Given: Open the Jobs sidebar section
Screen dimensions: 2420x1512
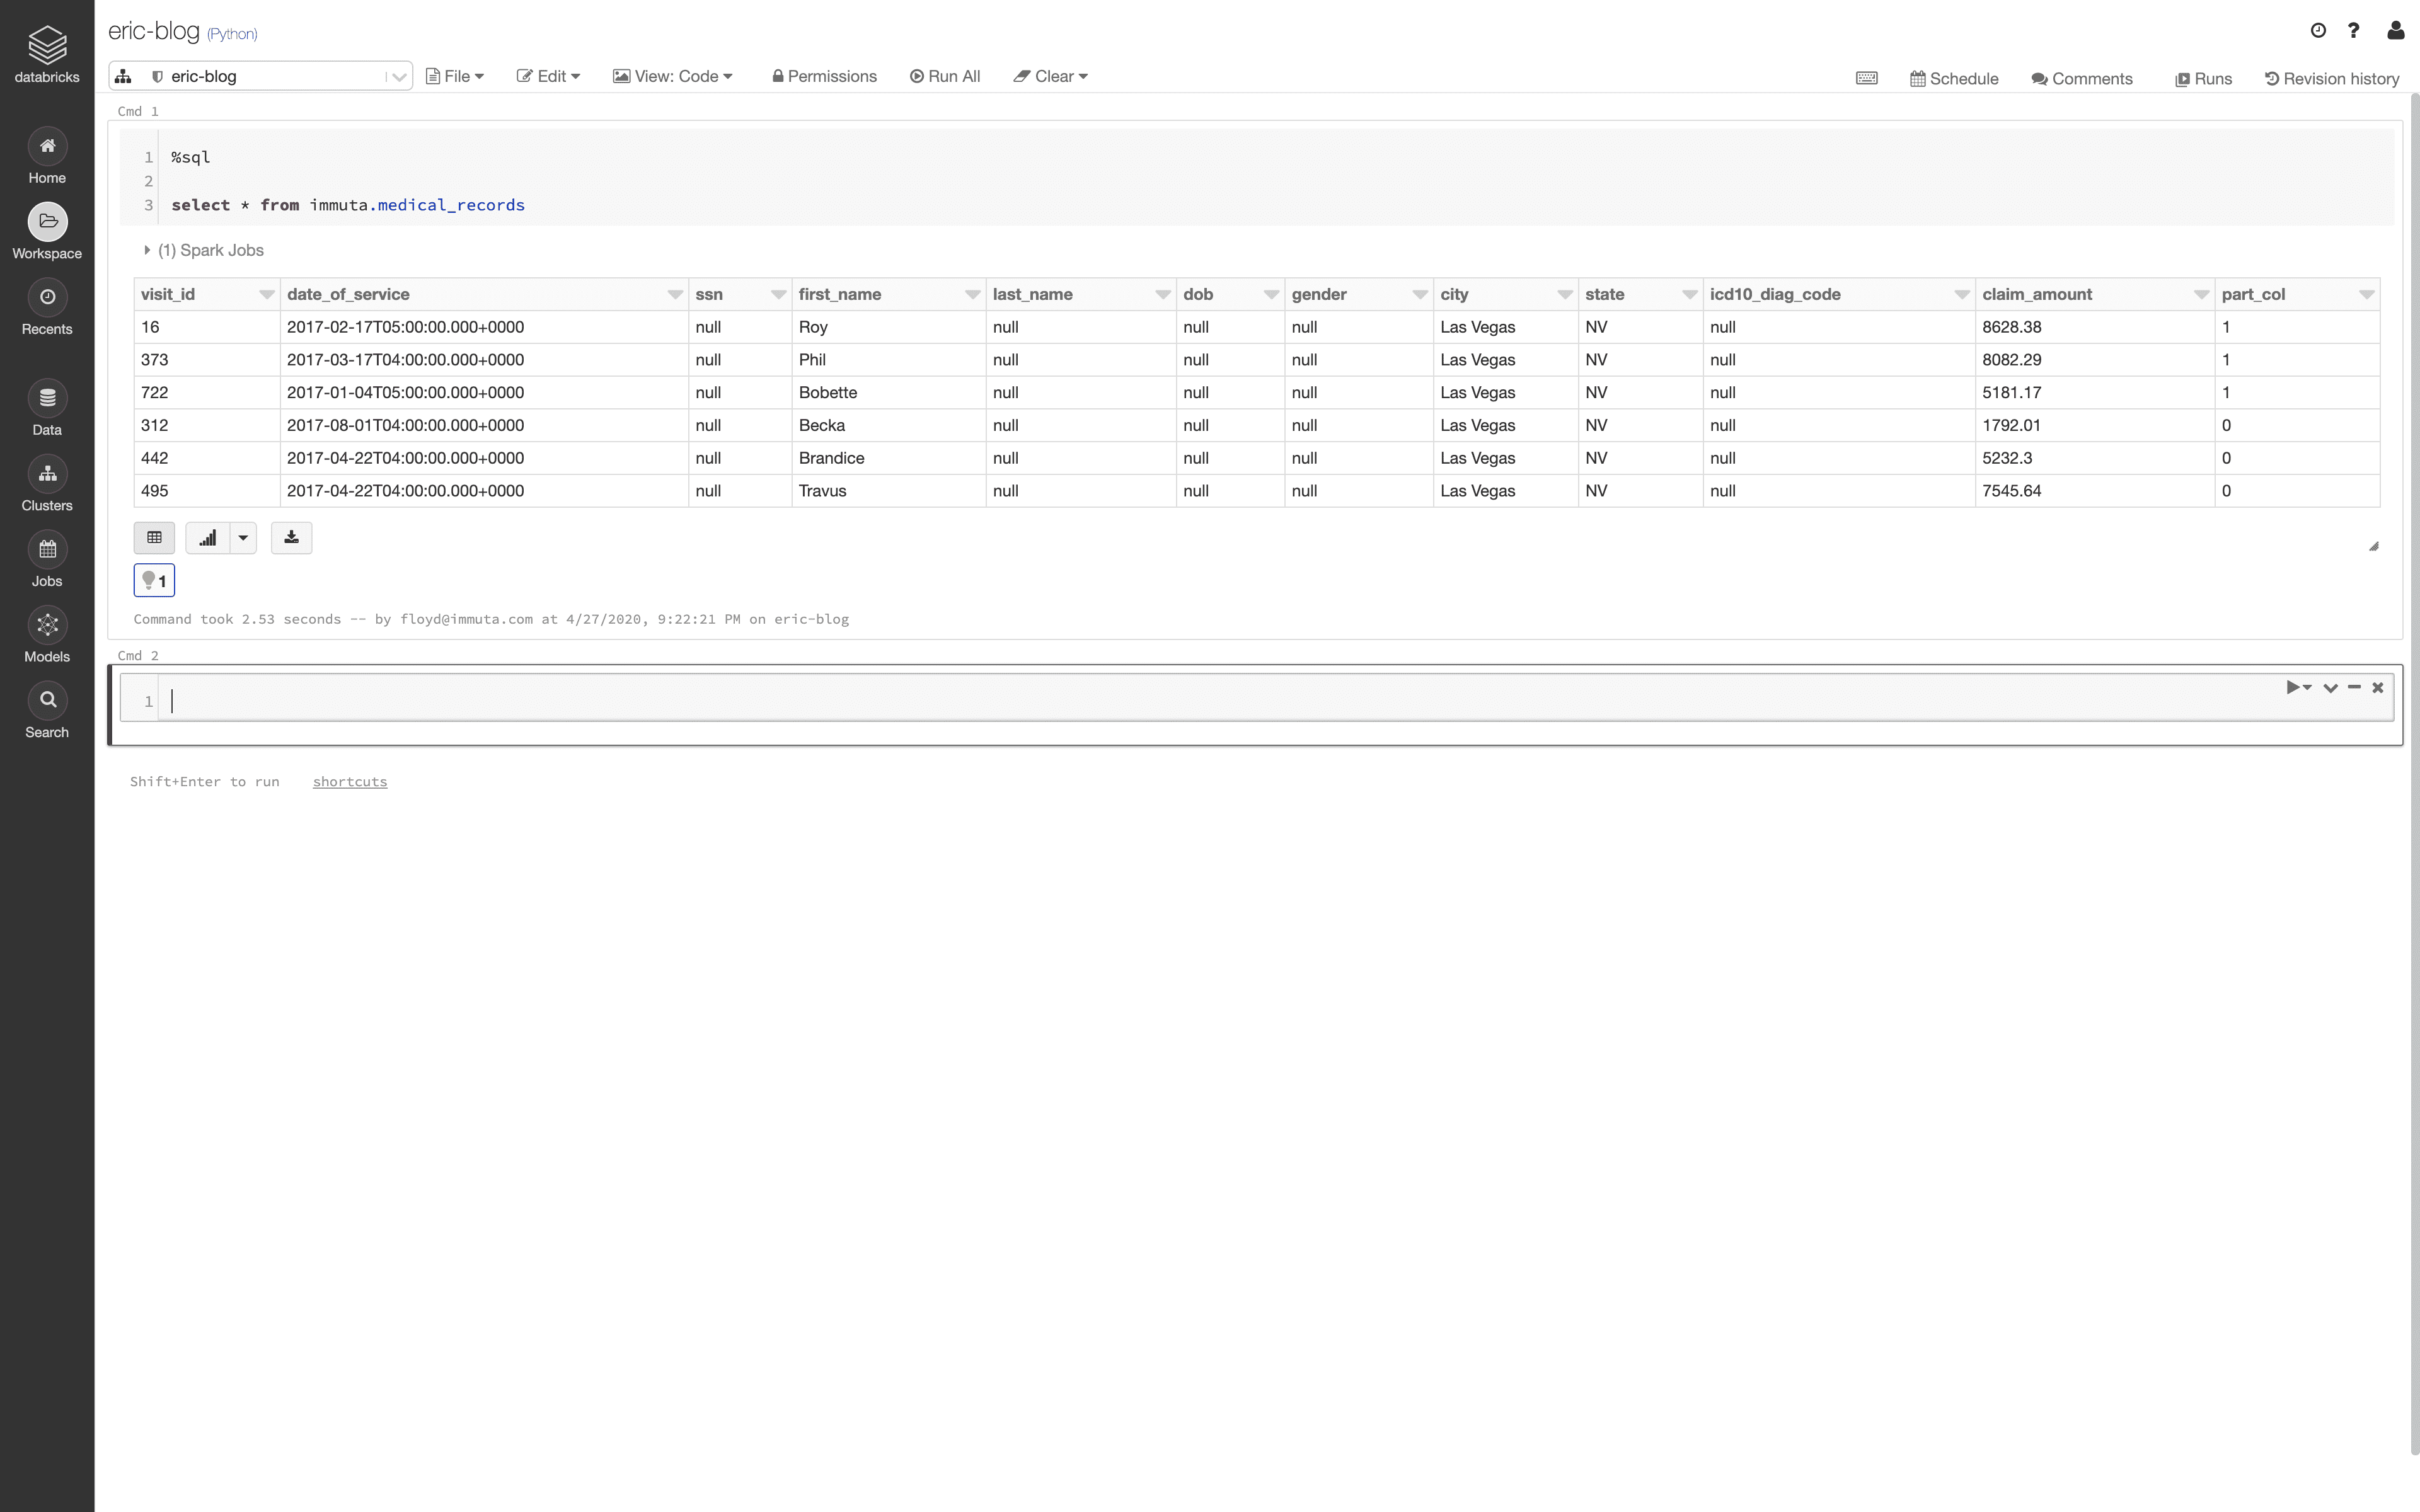Looking at the screenshot, I should [47, 560].
